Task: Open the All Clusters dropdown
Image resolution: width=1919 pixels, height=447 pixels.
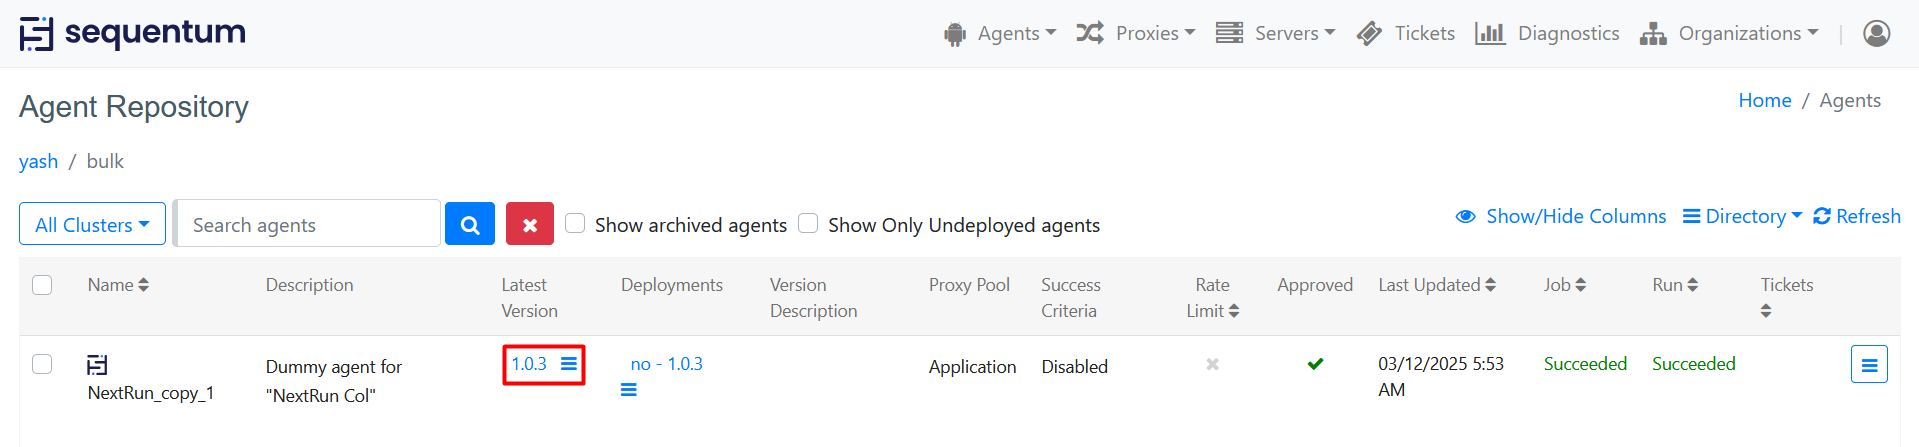Action: point(92,224)
